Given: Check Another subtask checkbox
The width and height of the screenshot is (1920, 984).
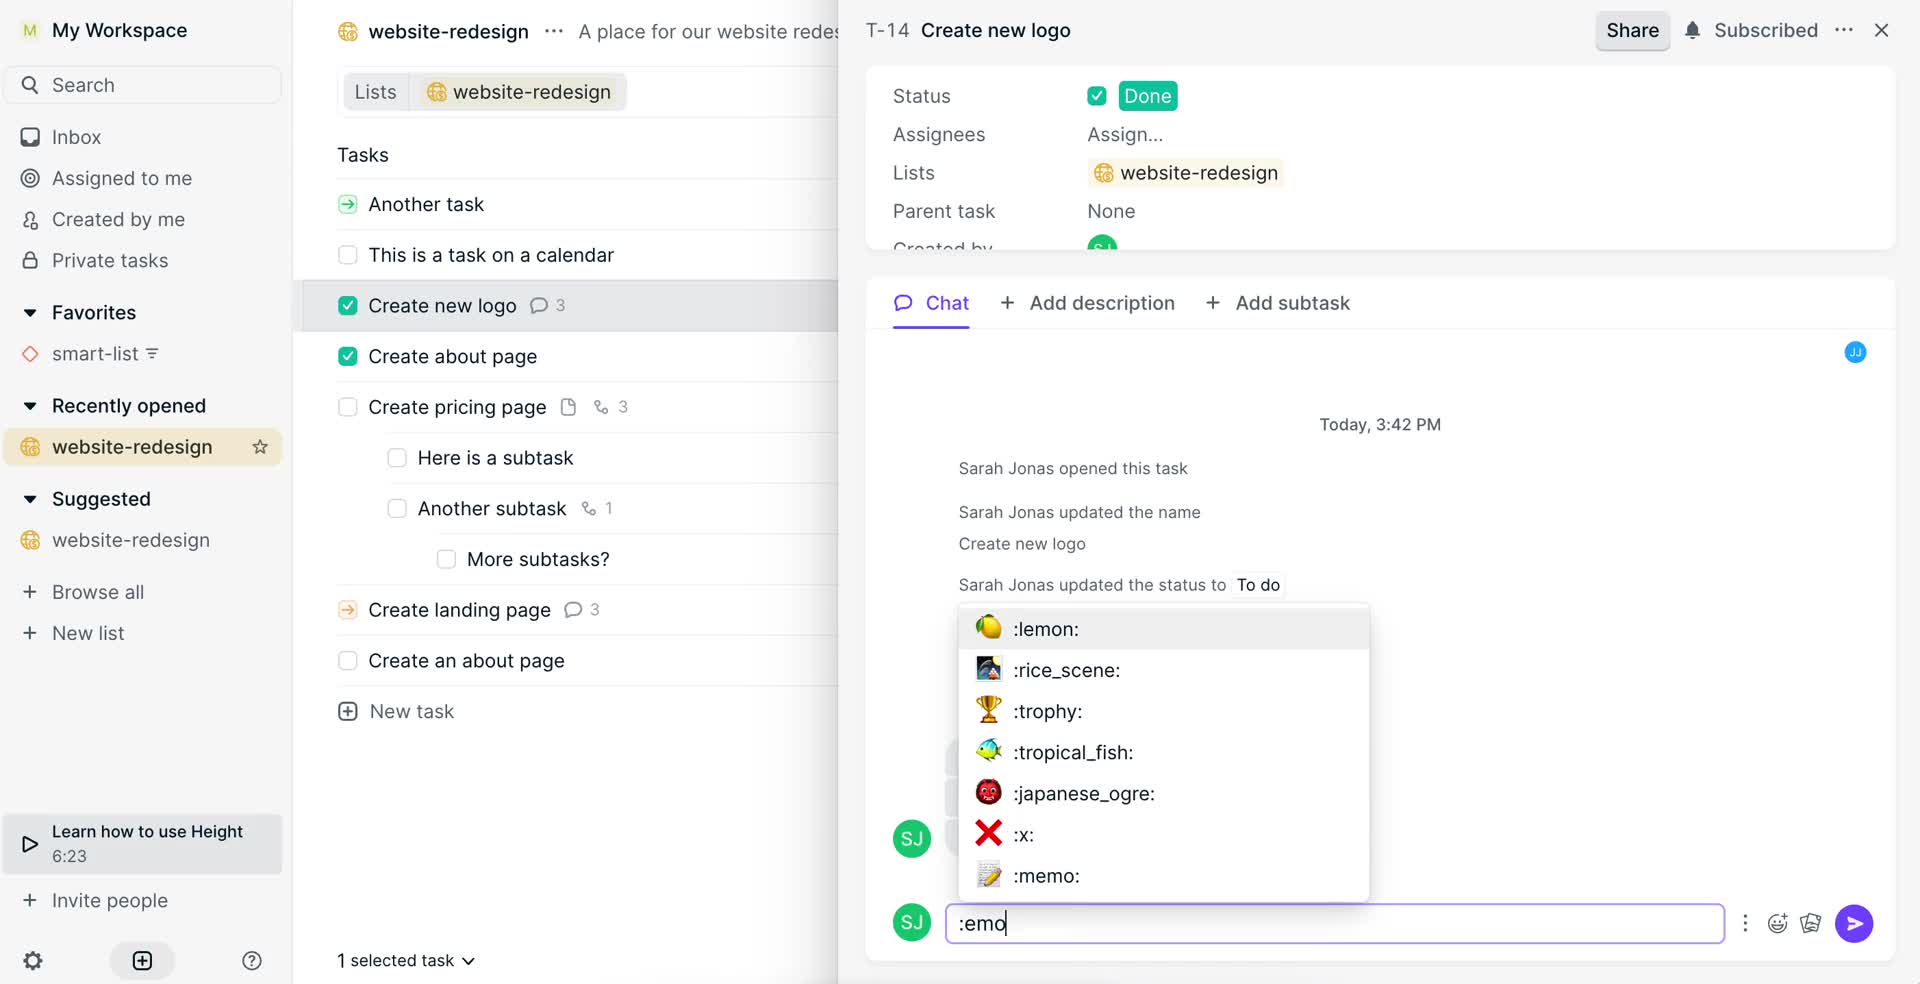Looking at the screenshot, I should (397, 508).
